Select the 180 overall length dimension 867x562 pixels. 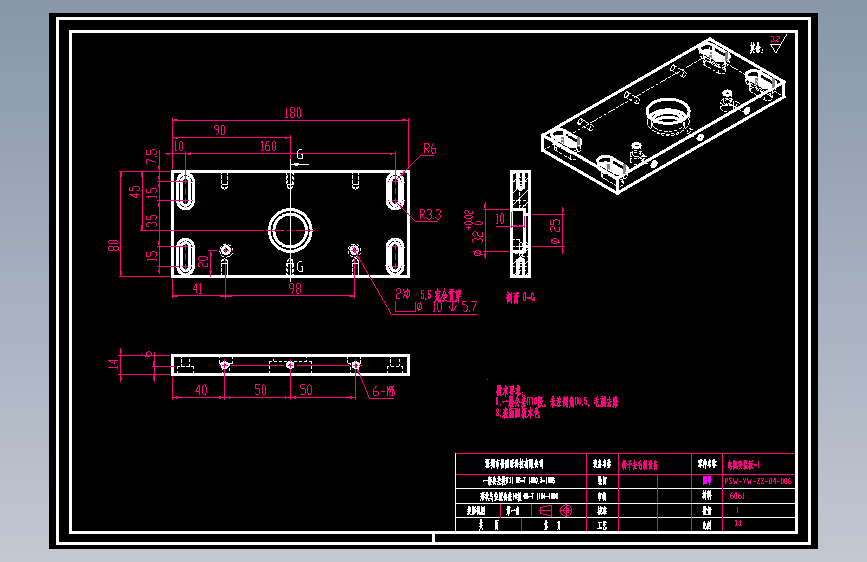[x=293, y=113]
